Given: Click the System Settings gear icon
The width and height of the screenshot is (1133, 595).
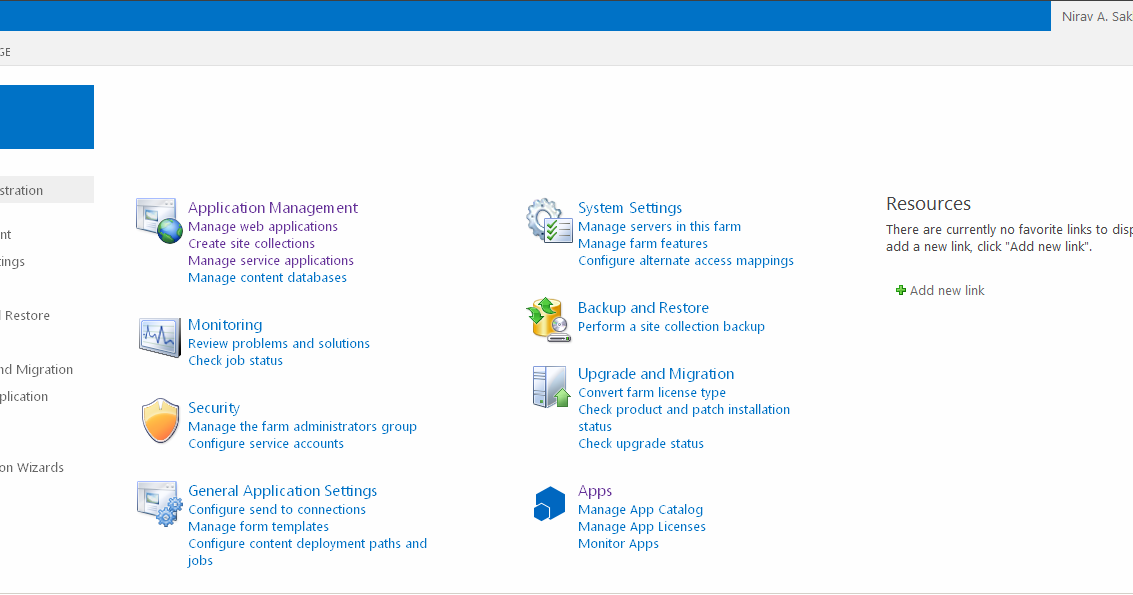Looking at the screenshot, I should click(x=546, y=218).
